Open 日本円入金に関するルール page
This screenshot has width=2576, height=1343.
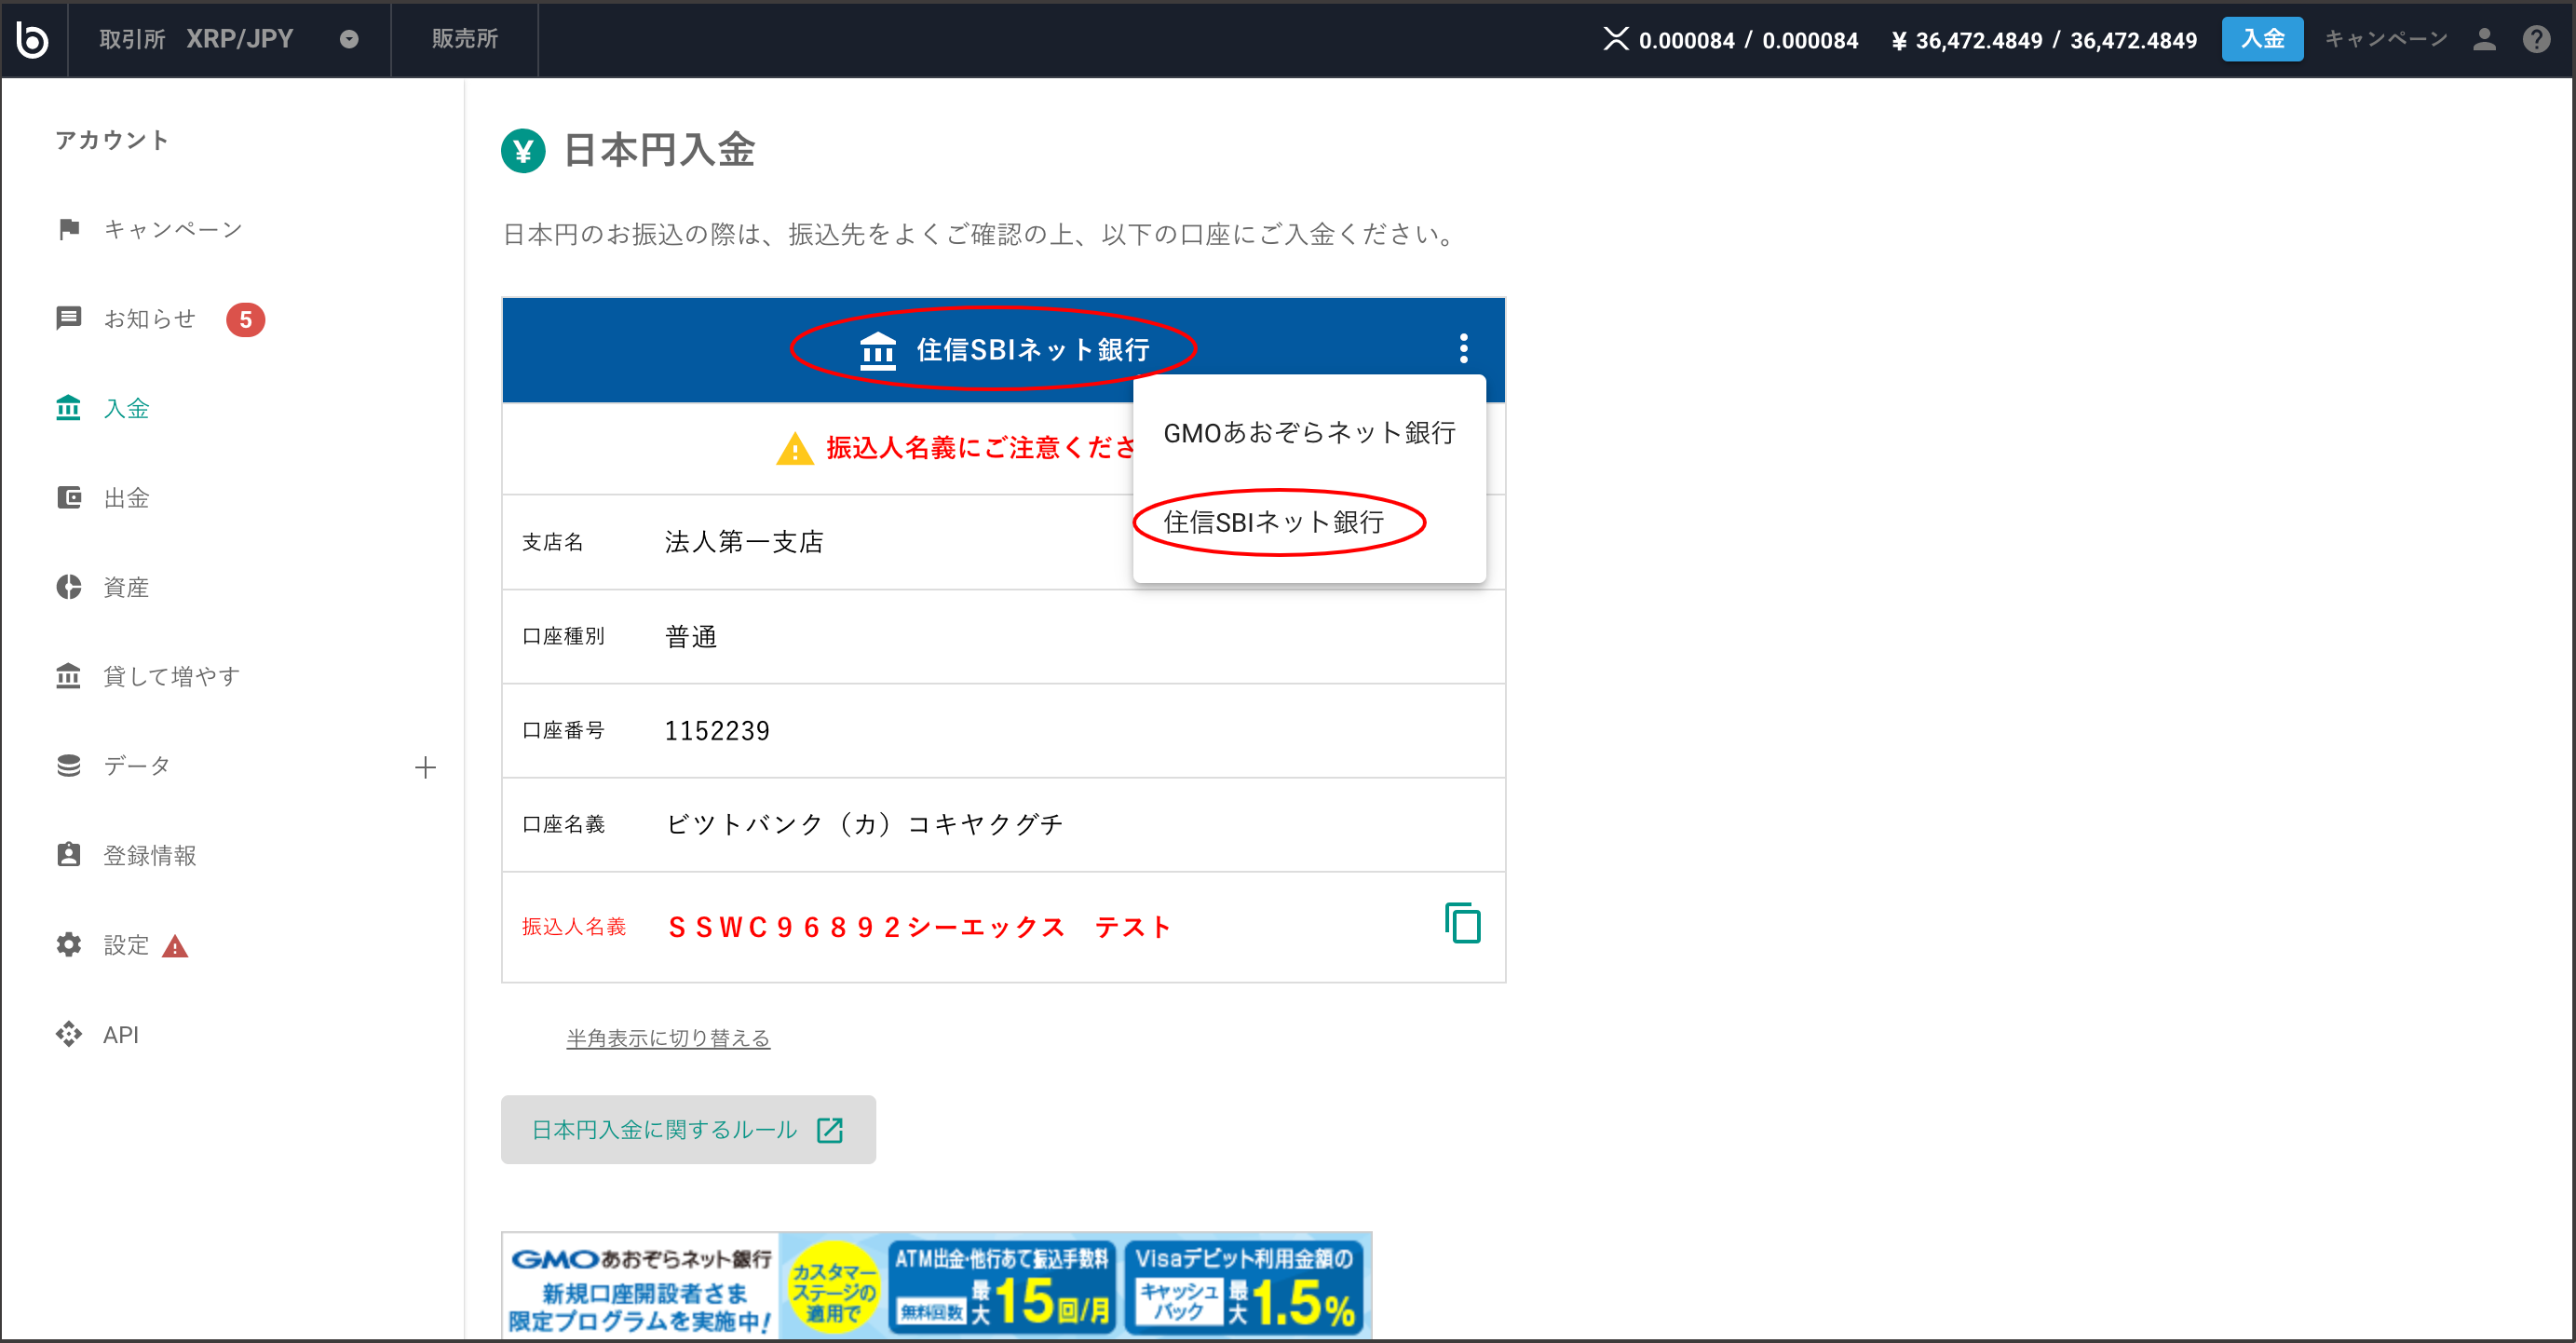point(687,1129)
